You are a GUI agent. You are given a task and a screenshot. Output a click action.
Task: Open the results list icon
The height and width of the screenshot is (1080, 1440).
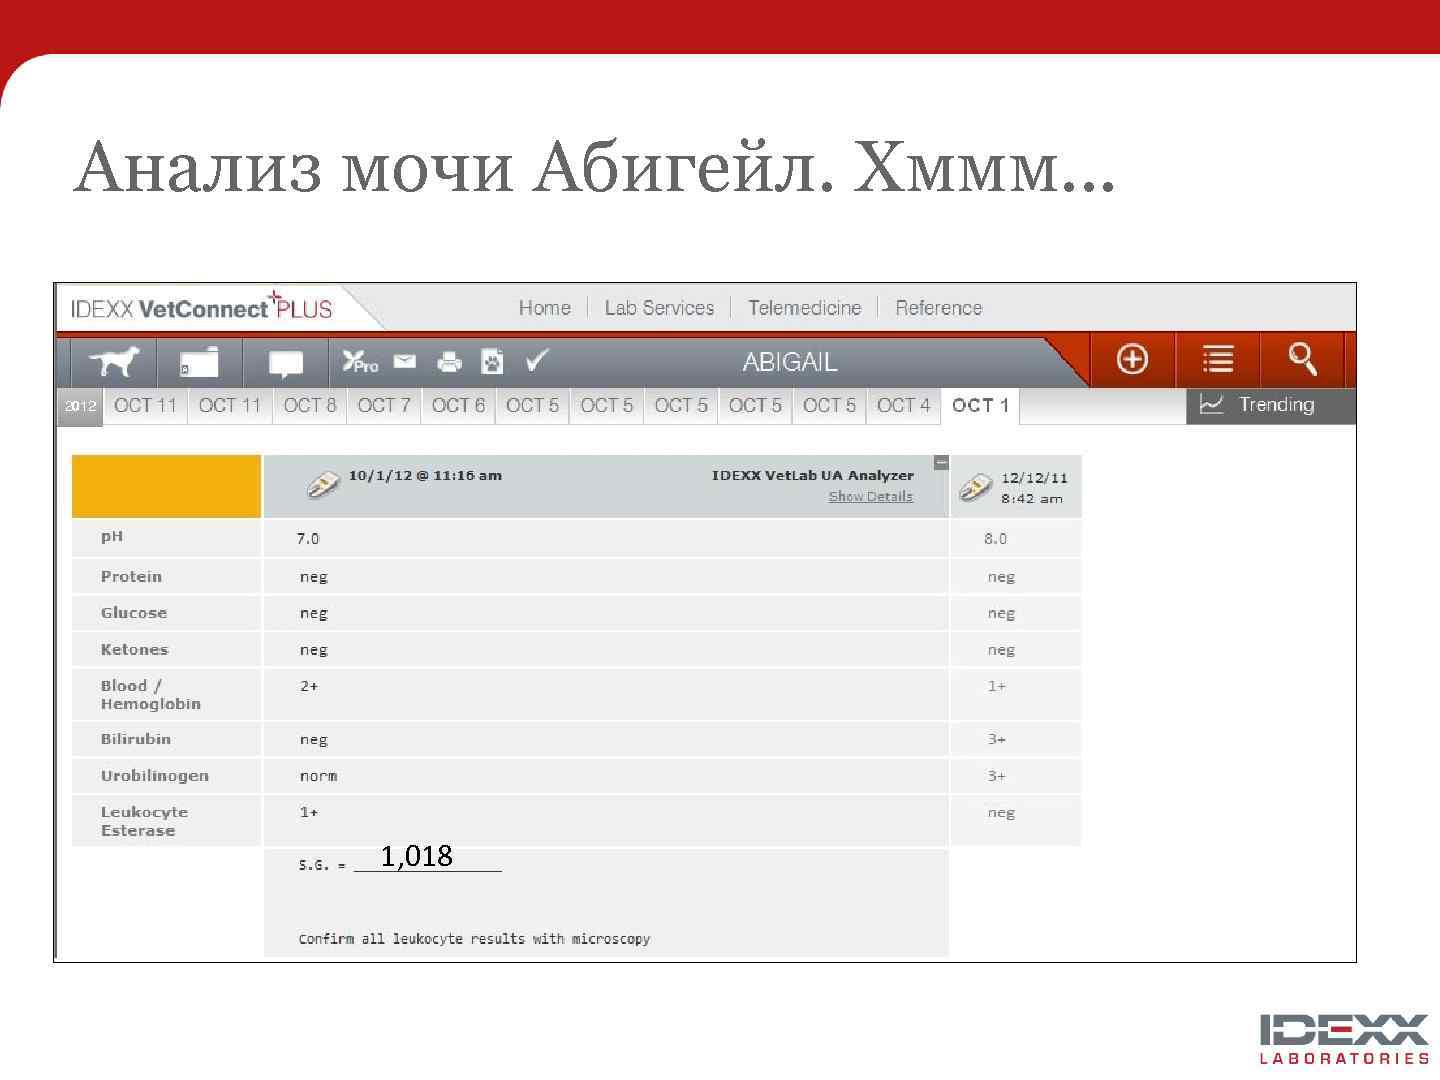1216,360
